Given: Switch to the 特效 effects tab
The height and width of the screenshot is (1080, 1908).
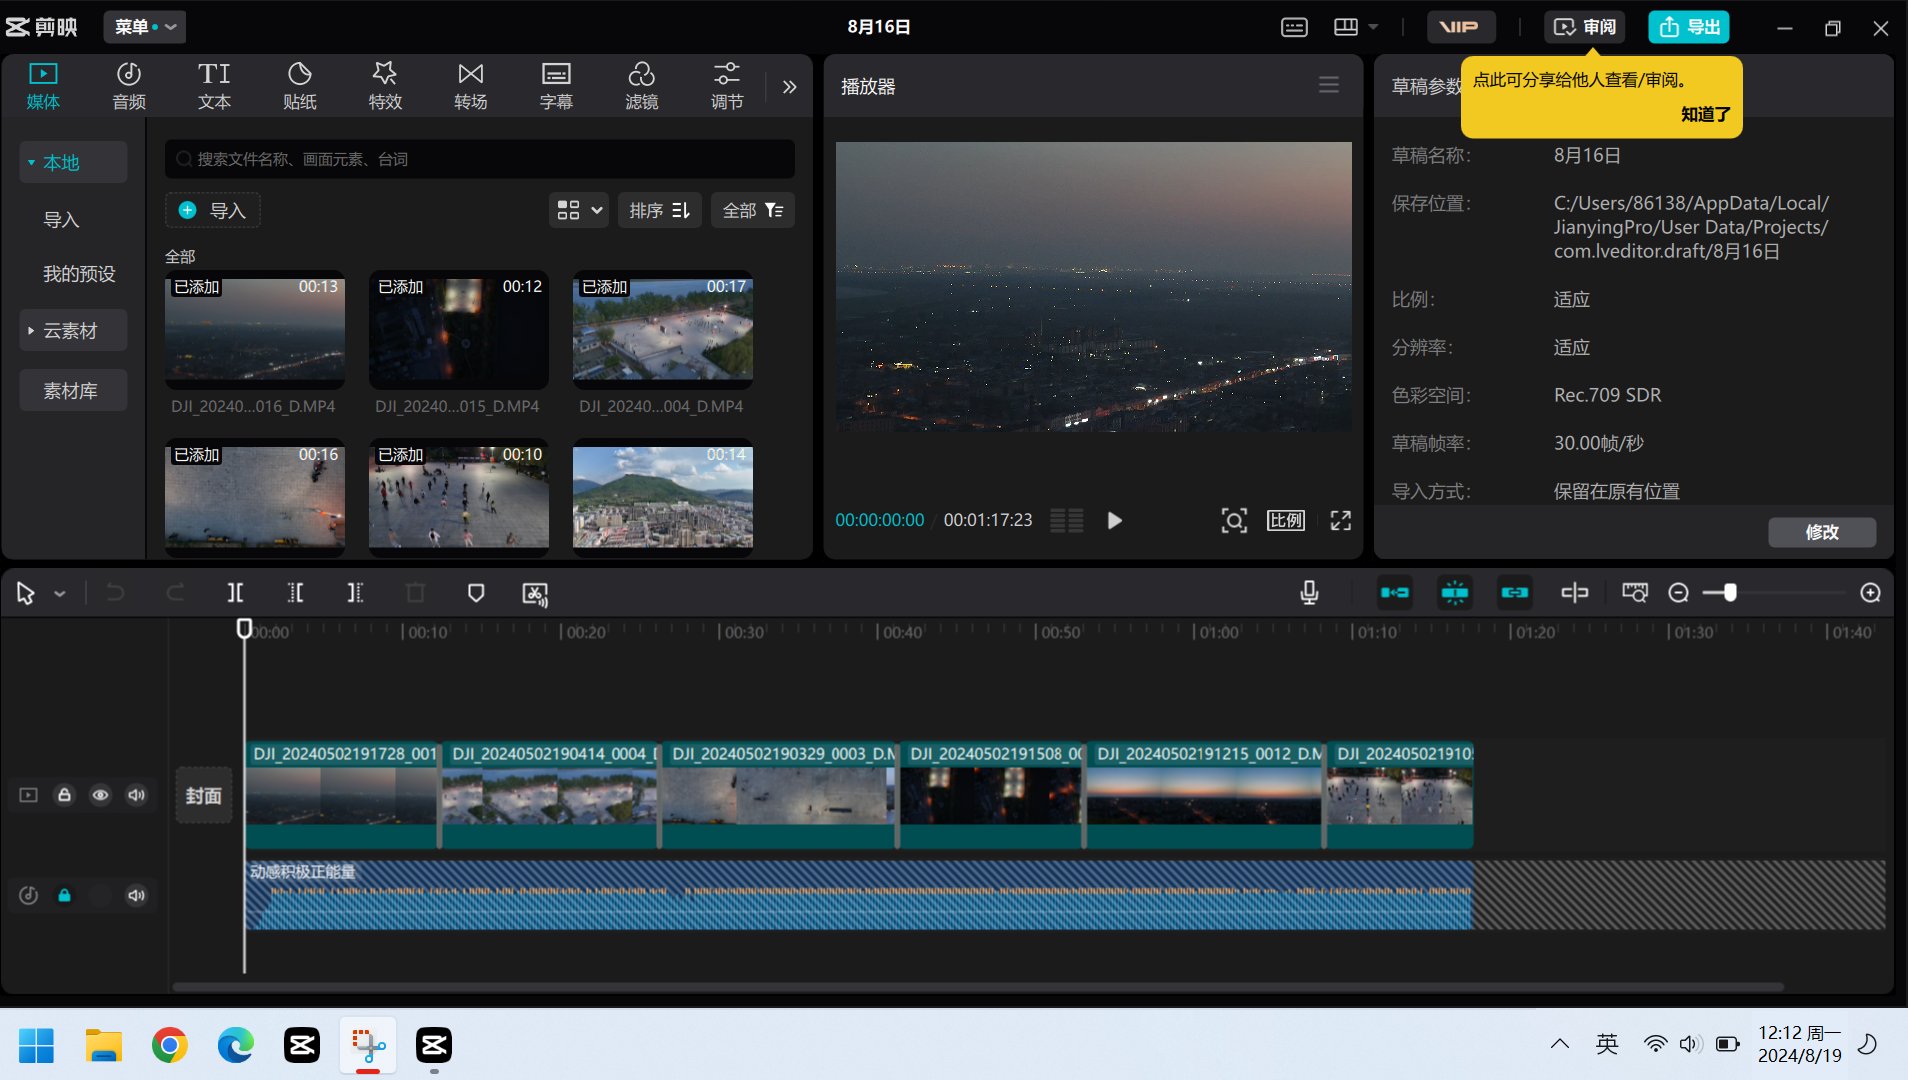Looking at the screenshot, I should 385,86.
